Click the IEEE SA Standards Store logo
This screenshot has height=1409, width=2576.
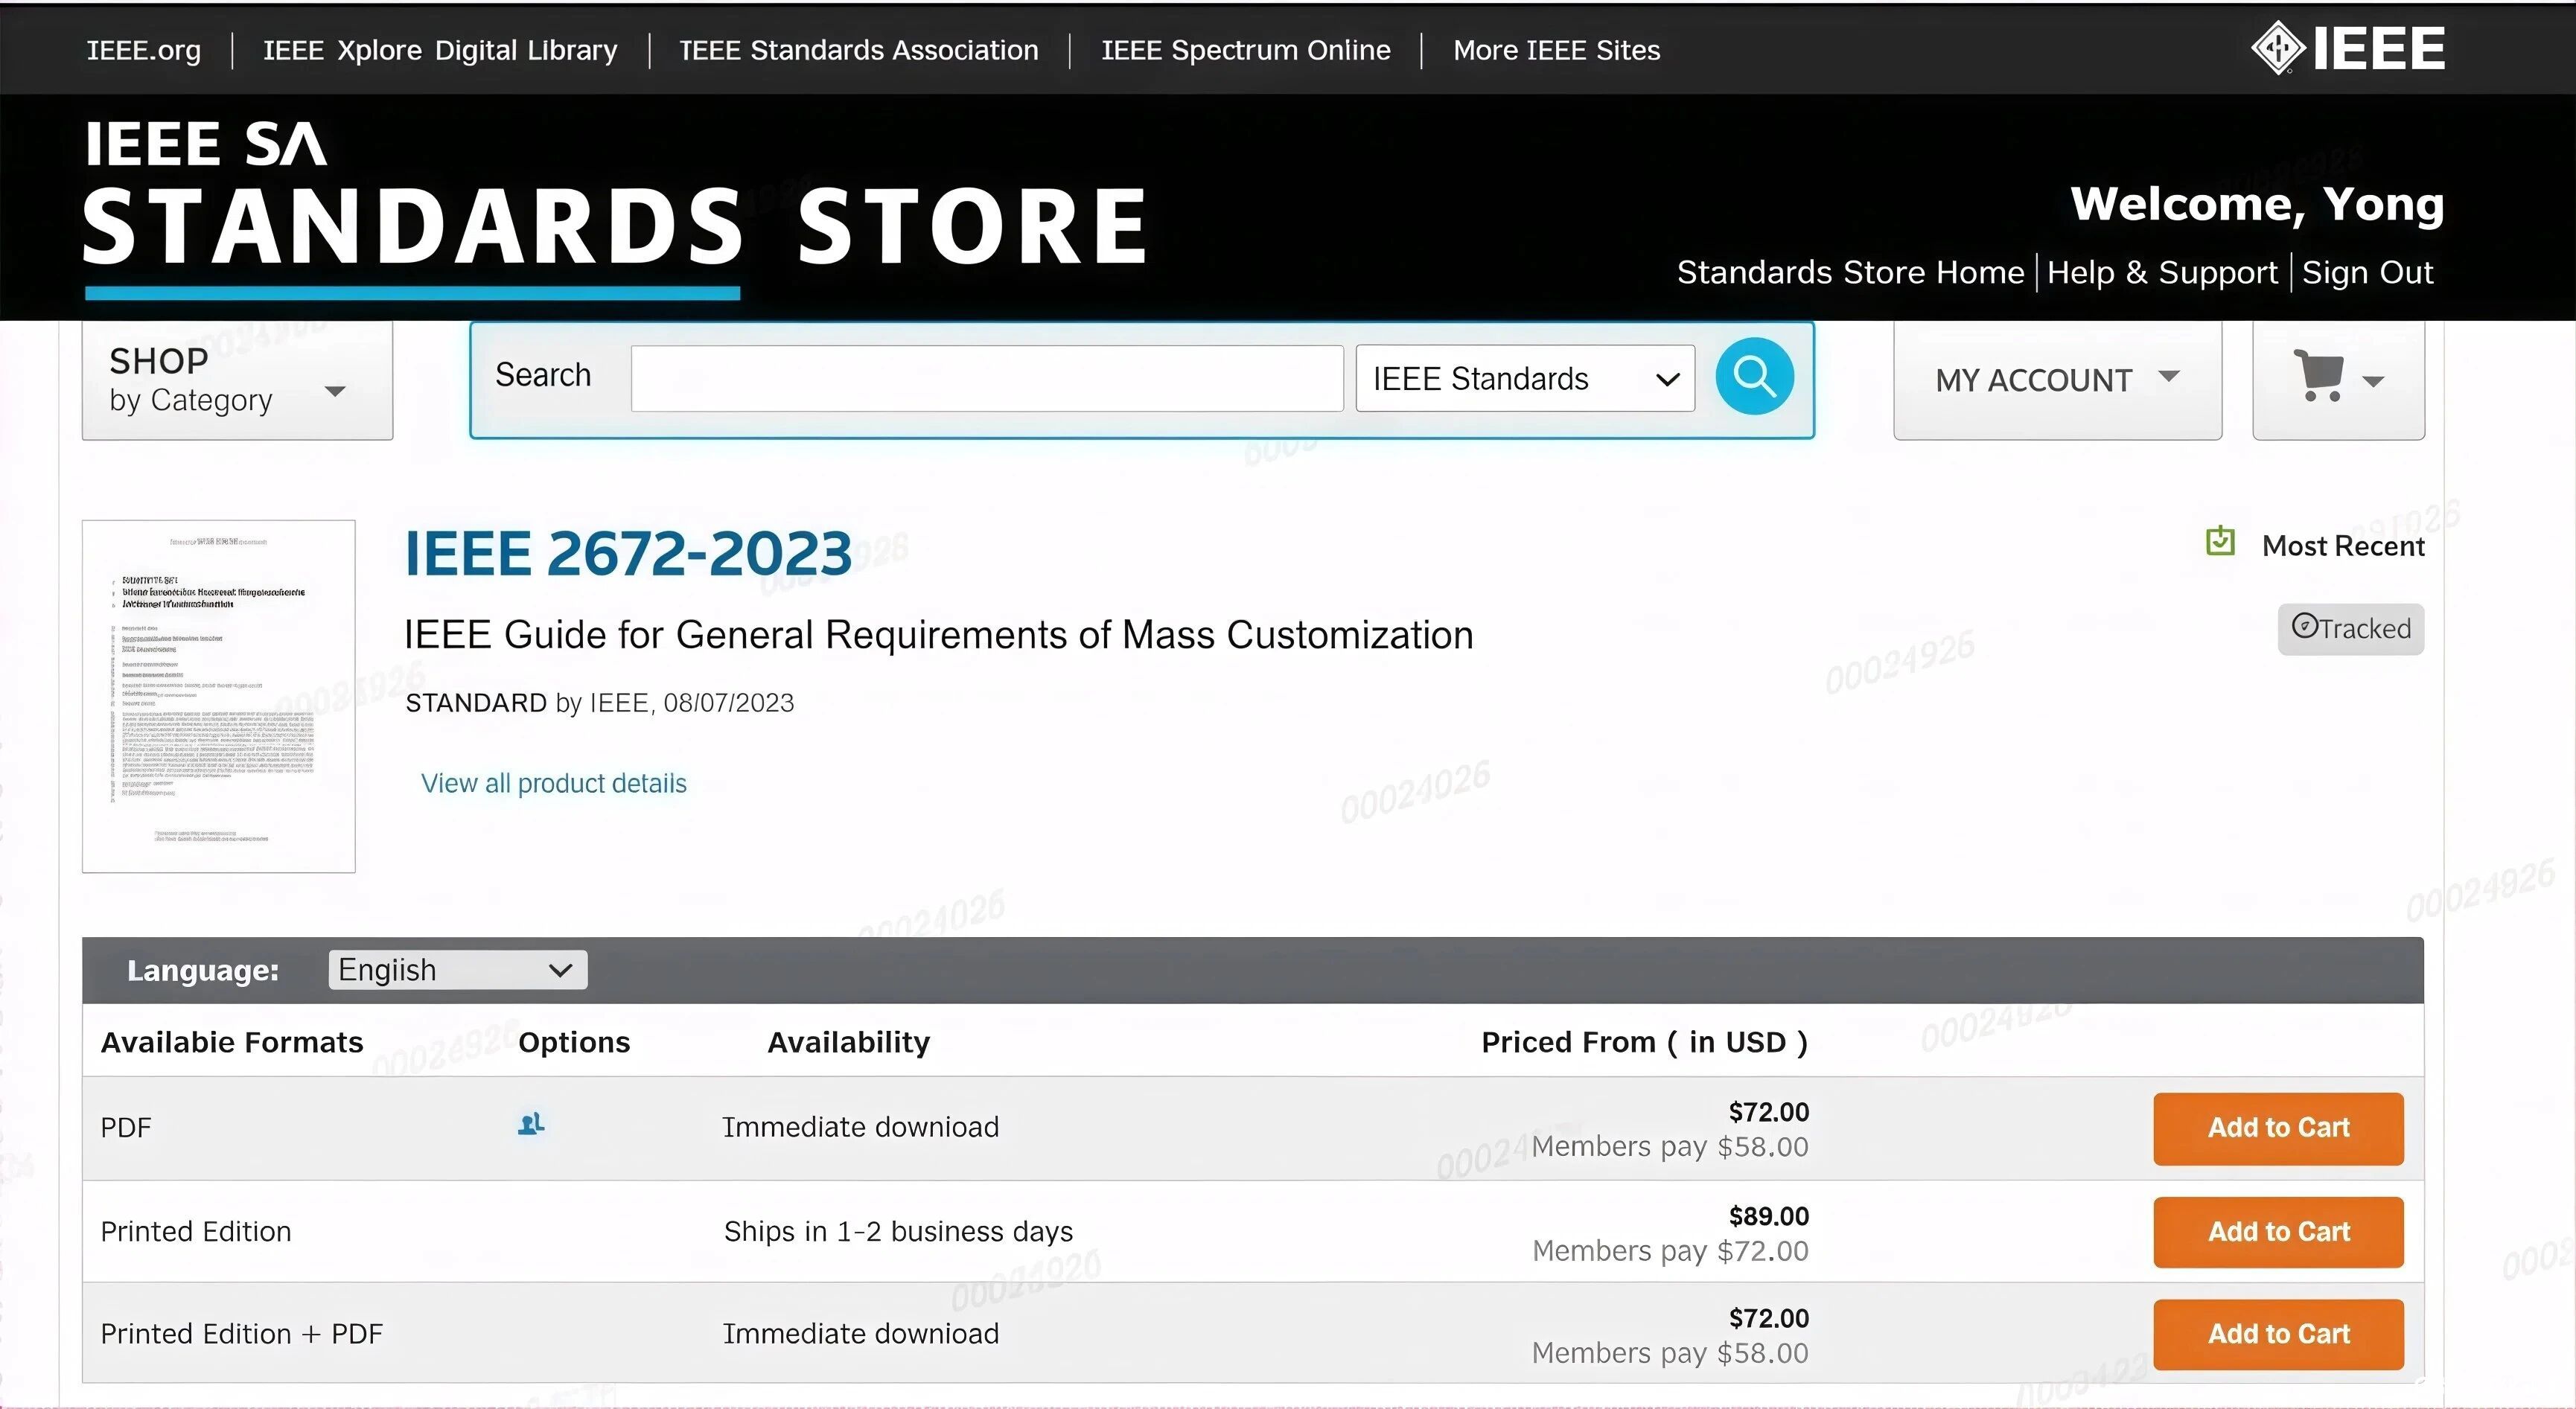click(614, 200)
